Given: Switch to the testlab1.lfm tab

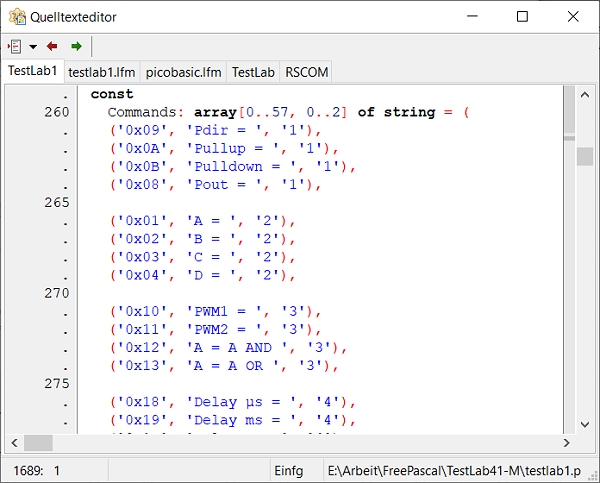Looking at the screenshot, I should 102,72.
